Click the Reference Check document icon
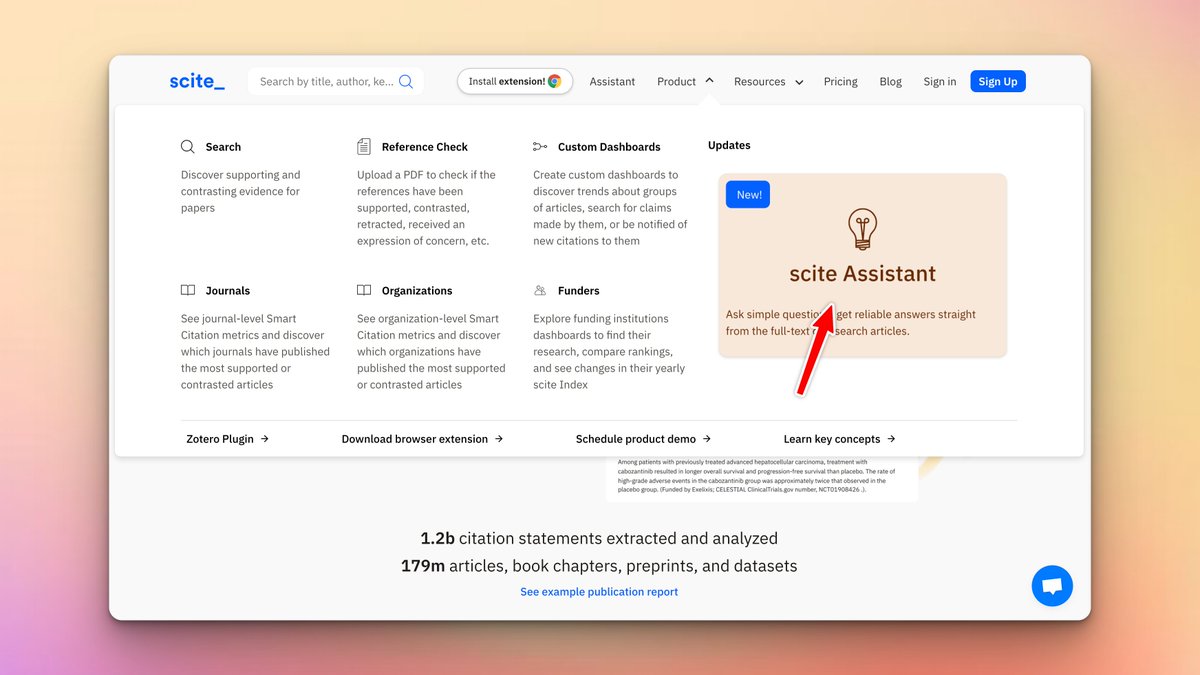The height and width of the screenshot is (675, 1200). tap(364, 146)
